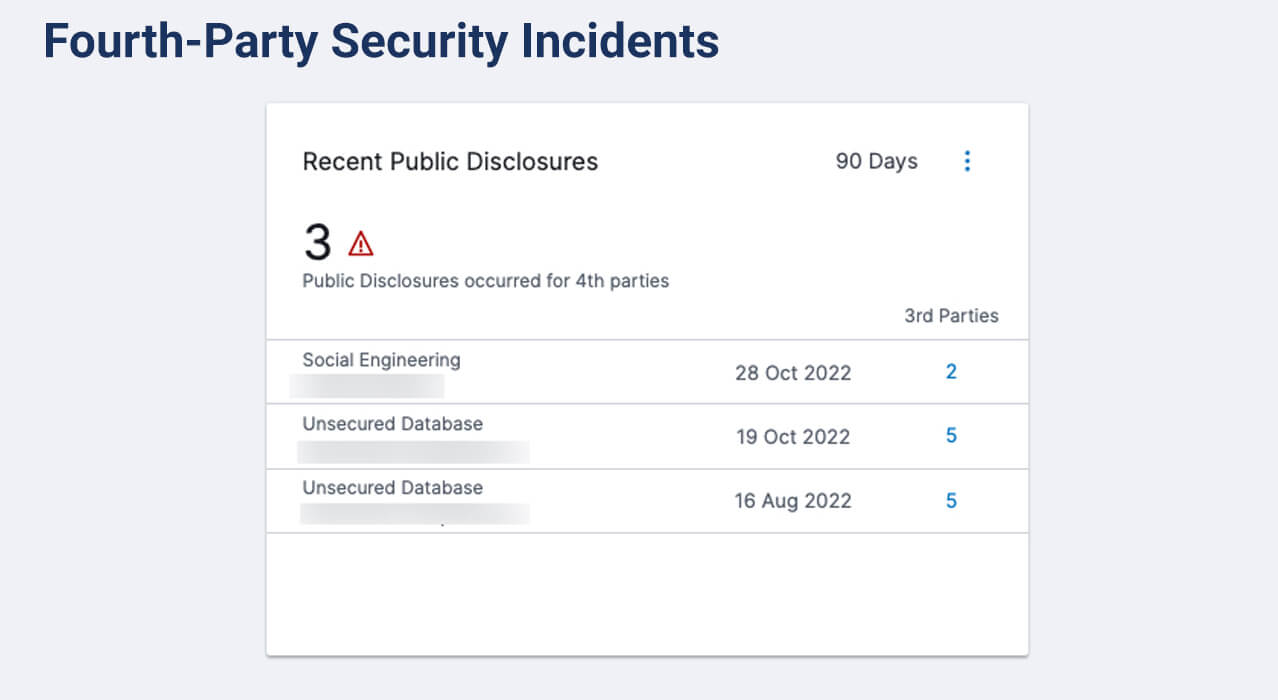Click blurred company name in 19 Oct row
1278x700 pixels.
tap(413, 451)
